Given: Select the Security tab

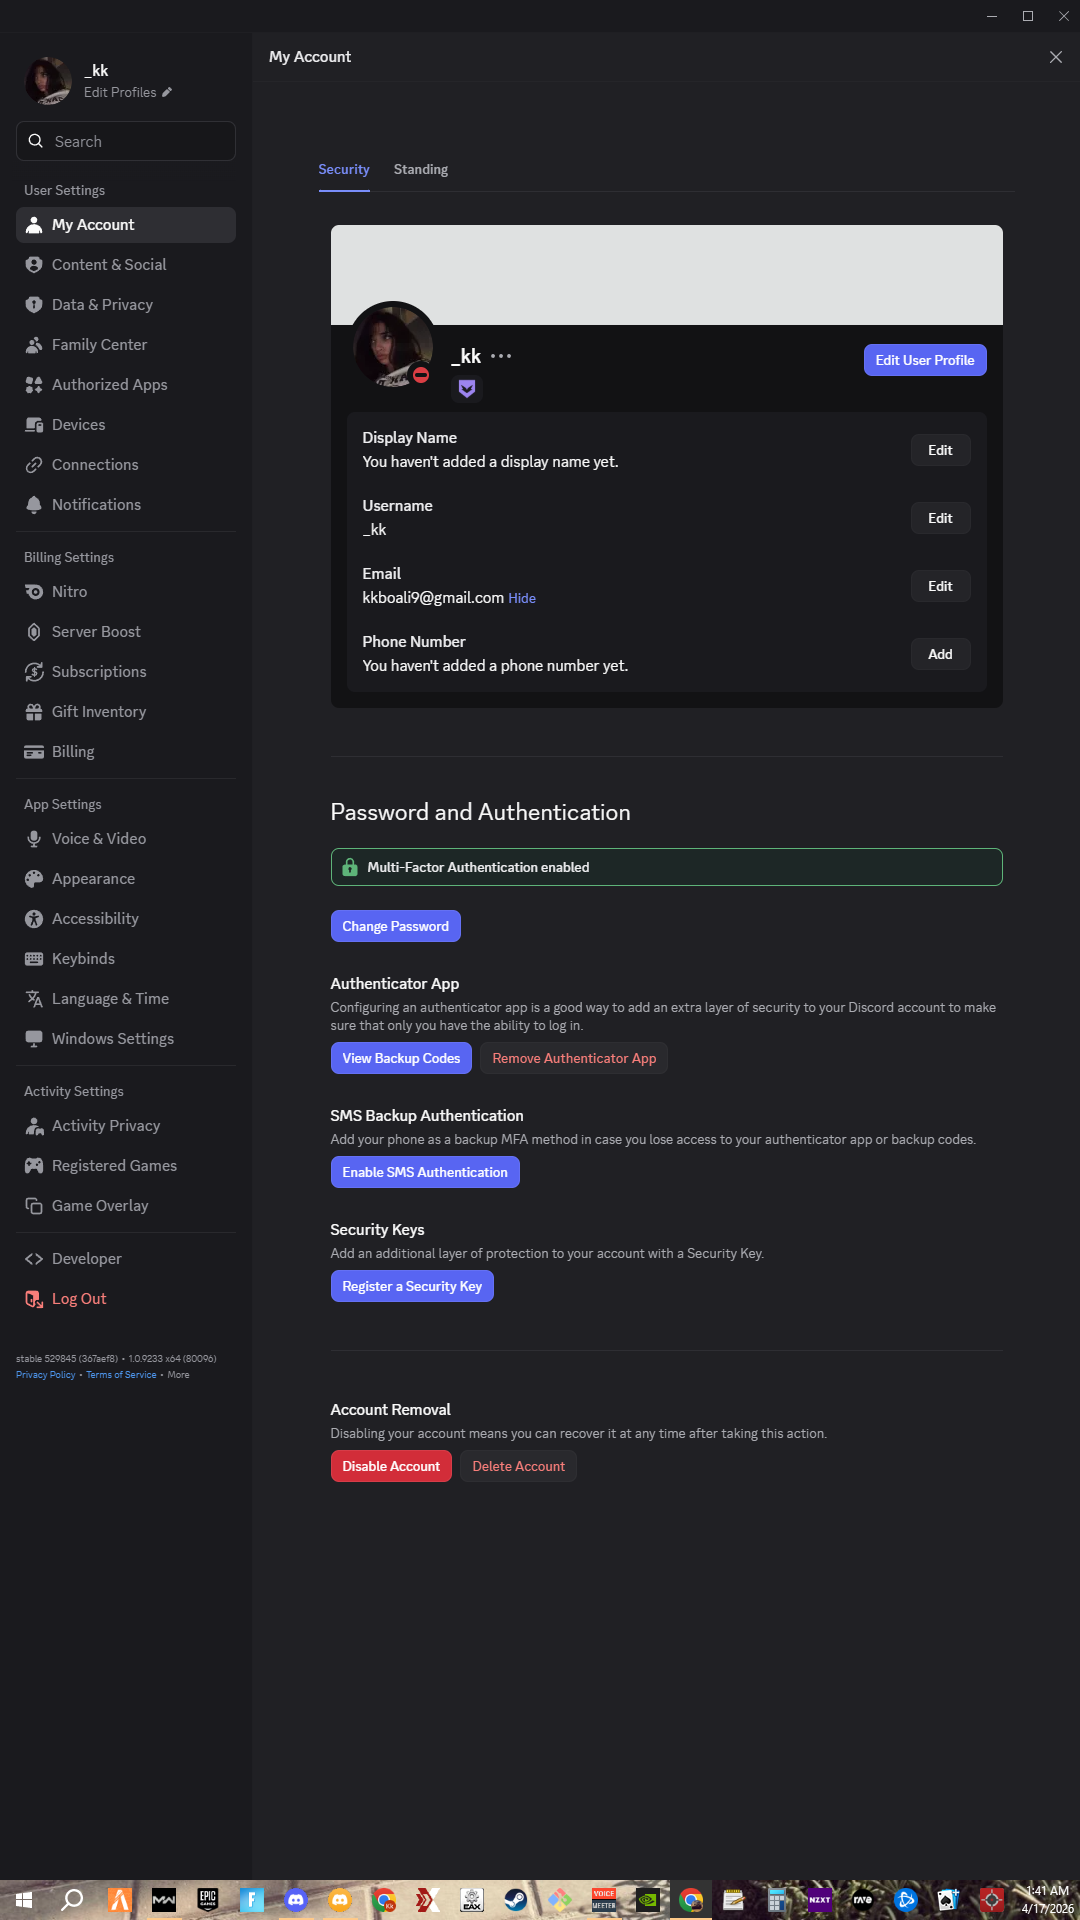Looking at the screenshot, I should tap(344, 170).
